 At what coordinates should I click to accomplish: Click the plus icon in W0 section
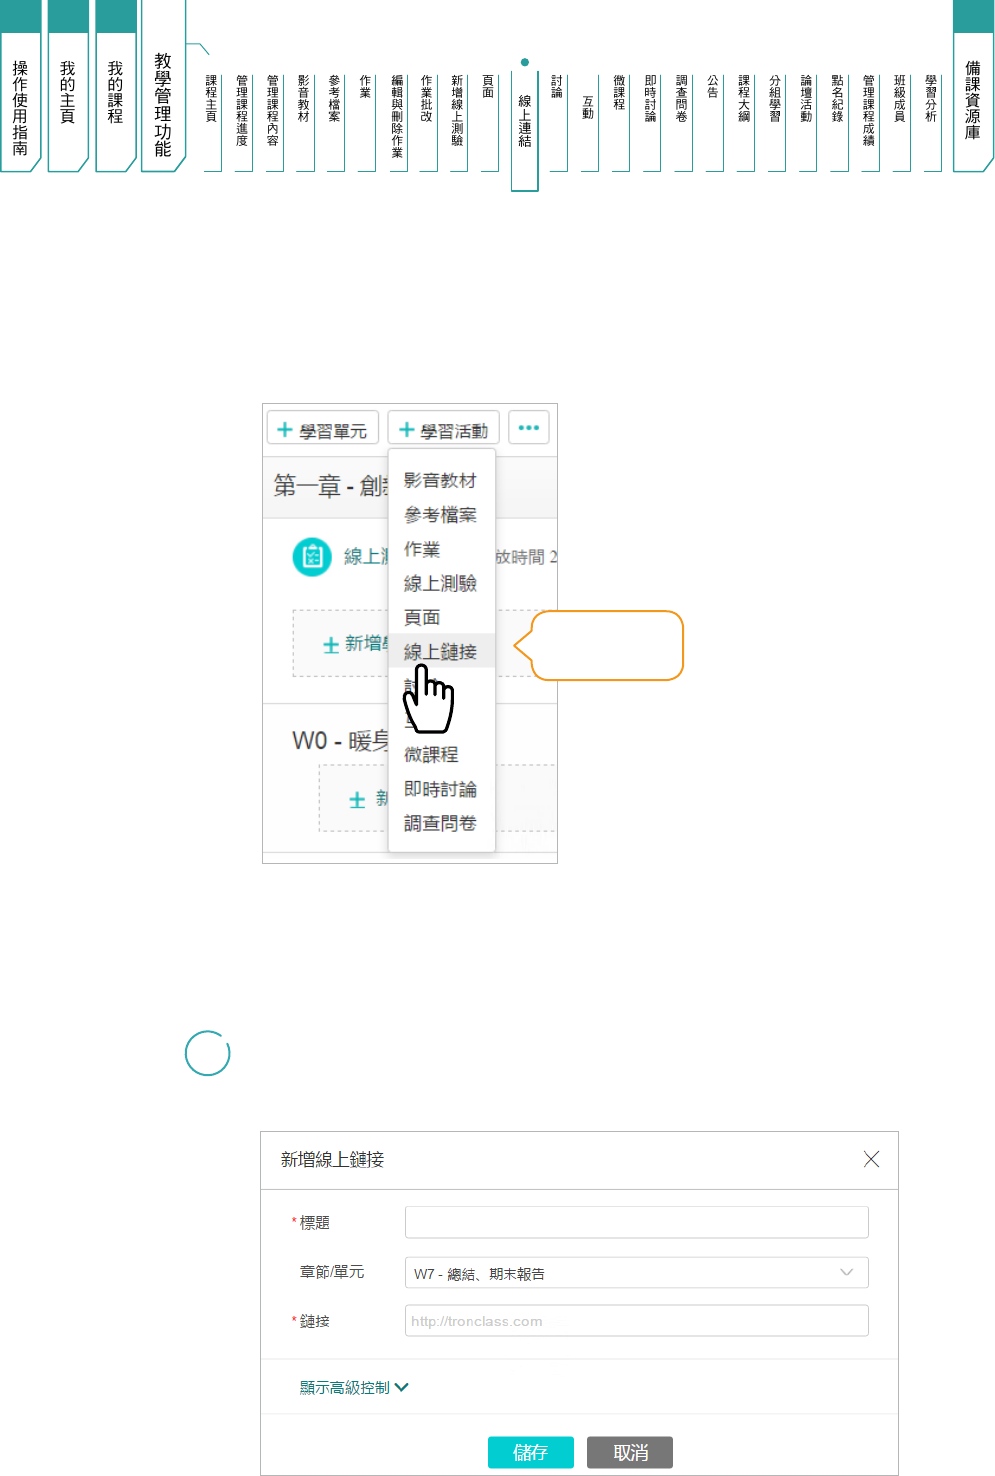(357, 800)
